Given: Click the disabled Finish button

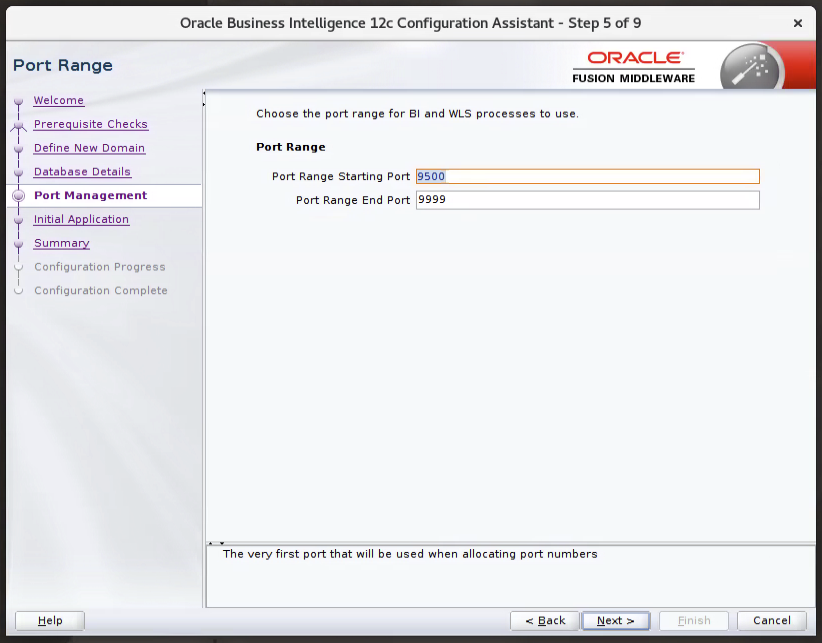Looking at the screenshot, I should (x=694, y=620).
